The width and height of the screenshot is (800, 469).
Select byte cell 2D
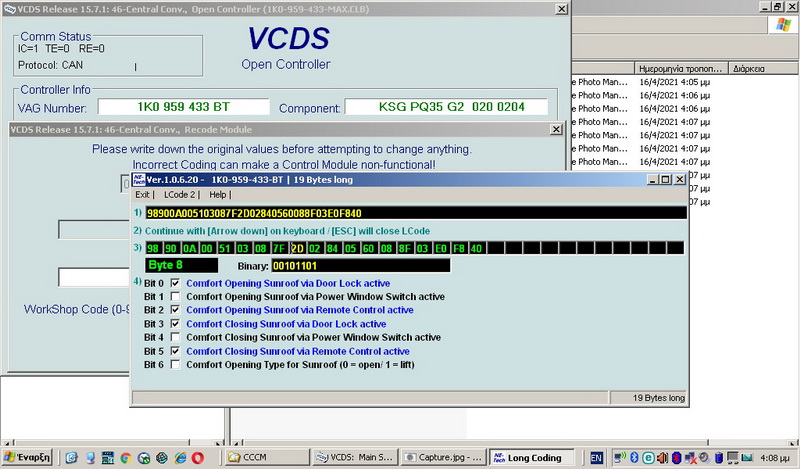[297, 249]
